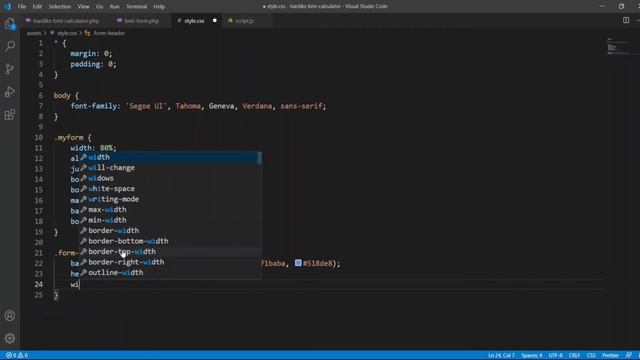
Task: Click the feedback icon in status bar
Action: [629, 356]
